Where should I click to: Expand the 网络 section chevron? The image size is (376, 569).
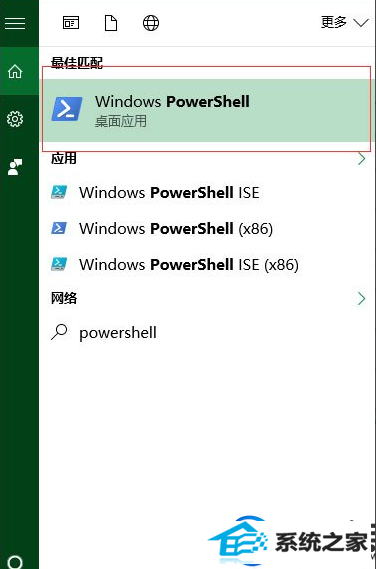click(x=361, y=299)
